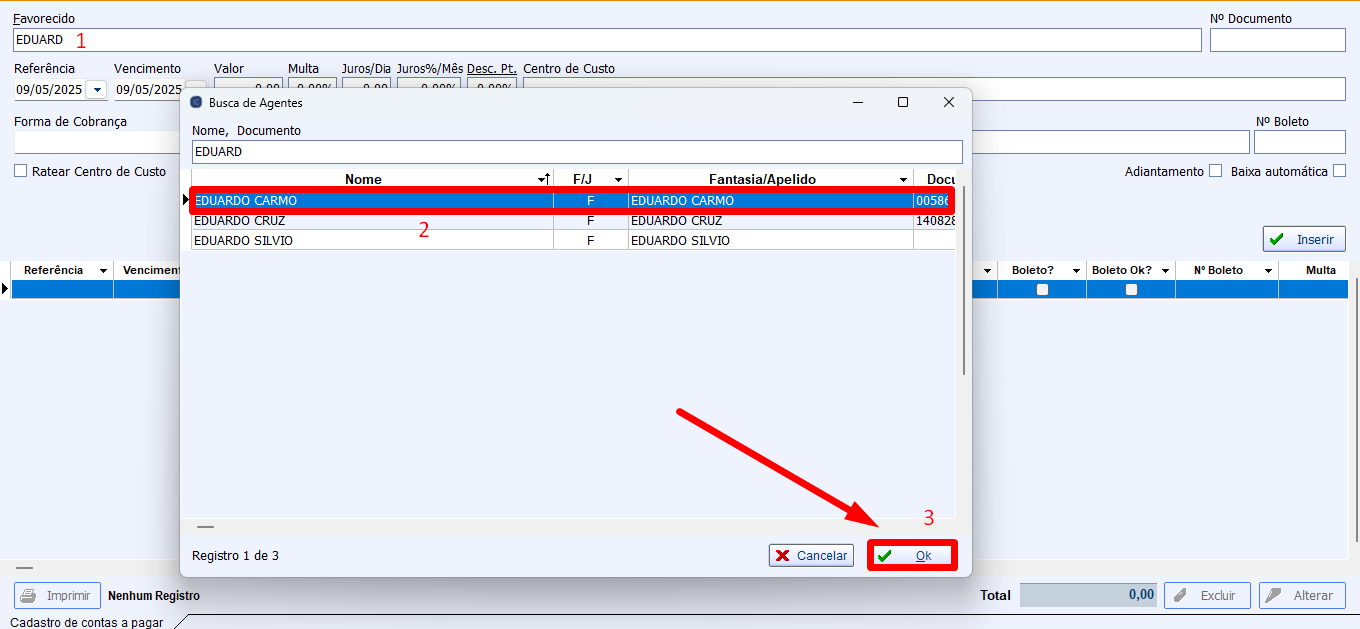This screenshot has width=1360, height=629.
Task: Click the Busca de Agentes window icon
Action: tap(196, 102)
